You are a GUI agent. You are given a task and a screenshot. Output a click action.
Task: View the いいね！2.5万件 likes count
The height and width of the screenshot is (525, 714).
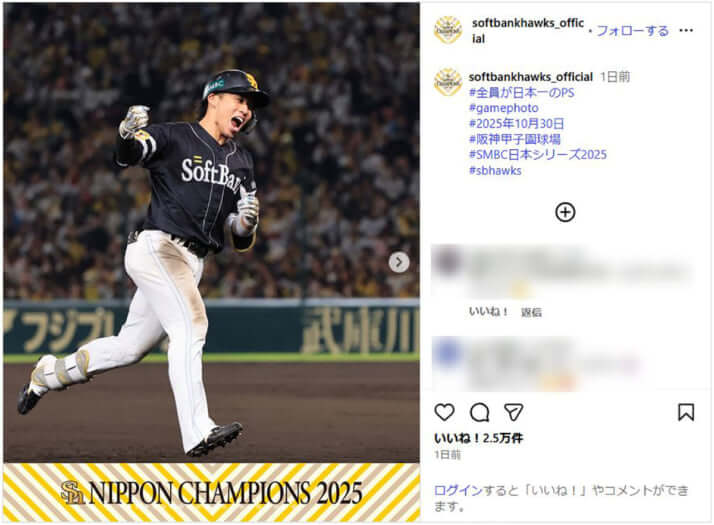(478, 438)
